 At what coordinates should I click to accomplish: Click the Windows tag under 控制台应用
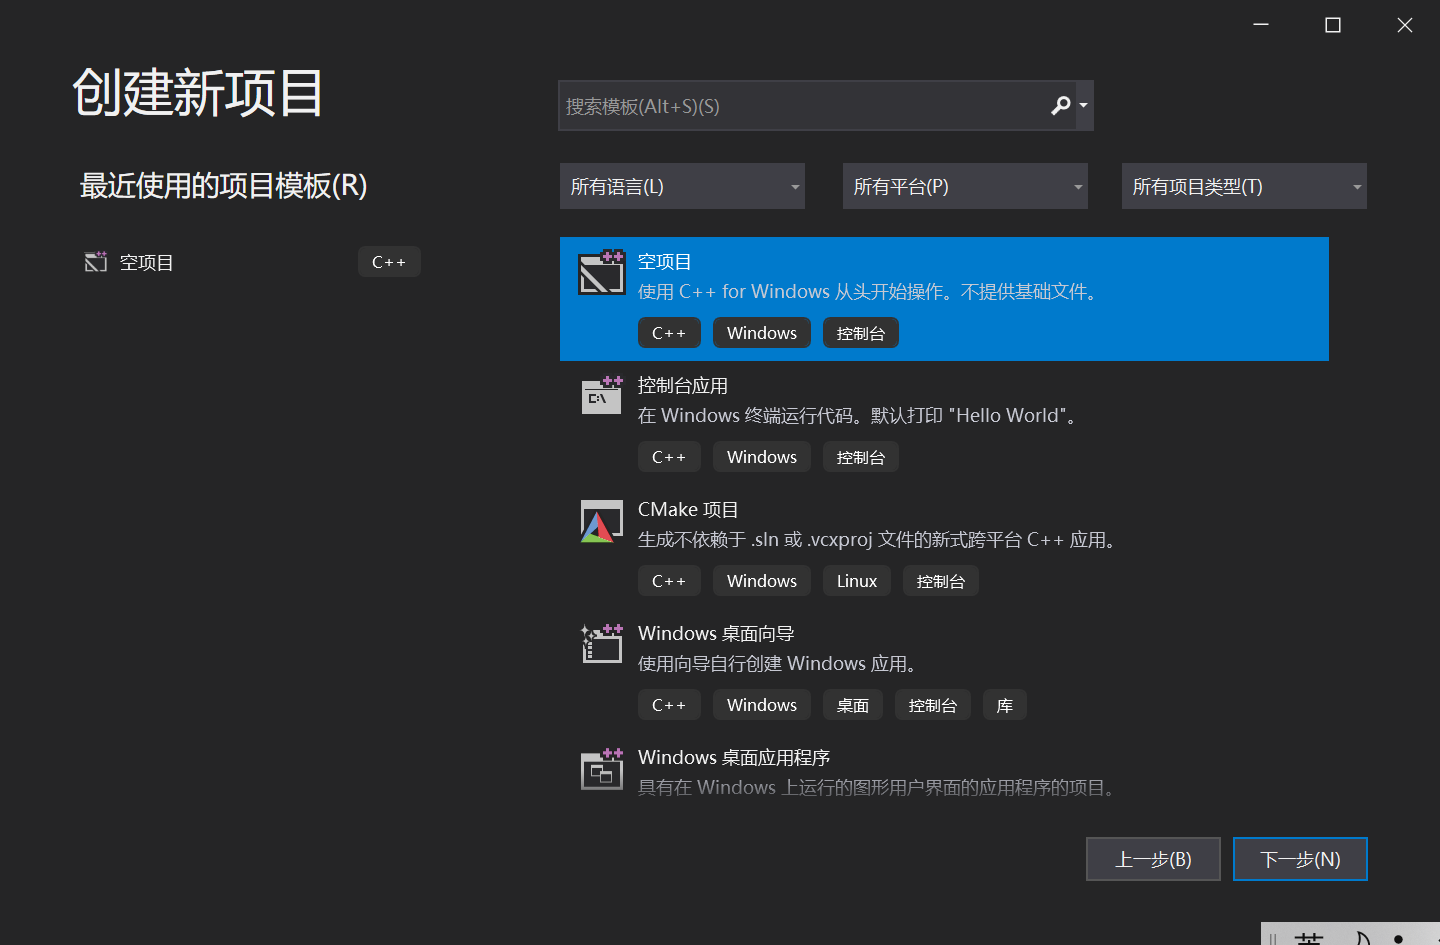point(762,457)
